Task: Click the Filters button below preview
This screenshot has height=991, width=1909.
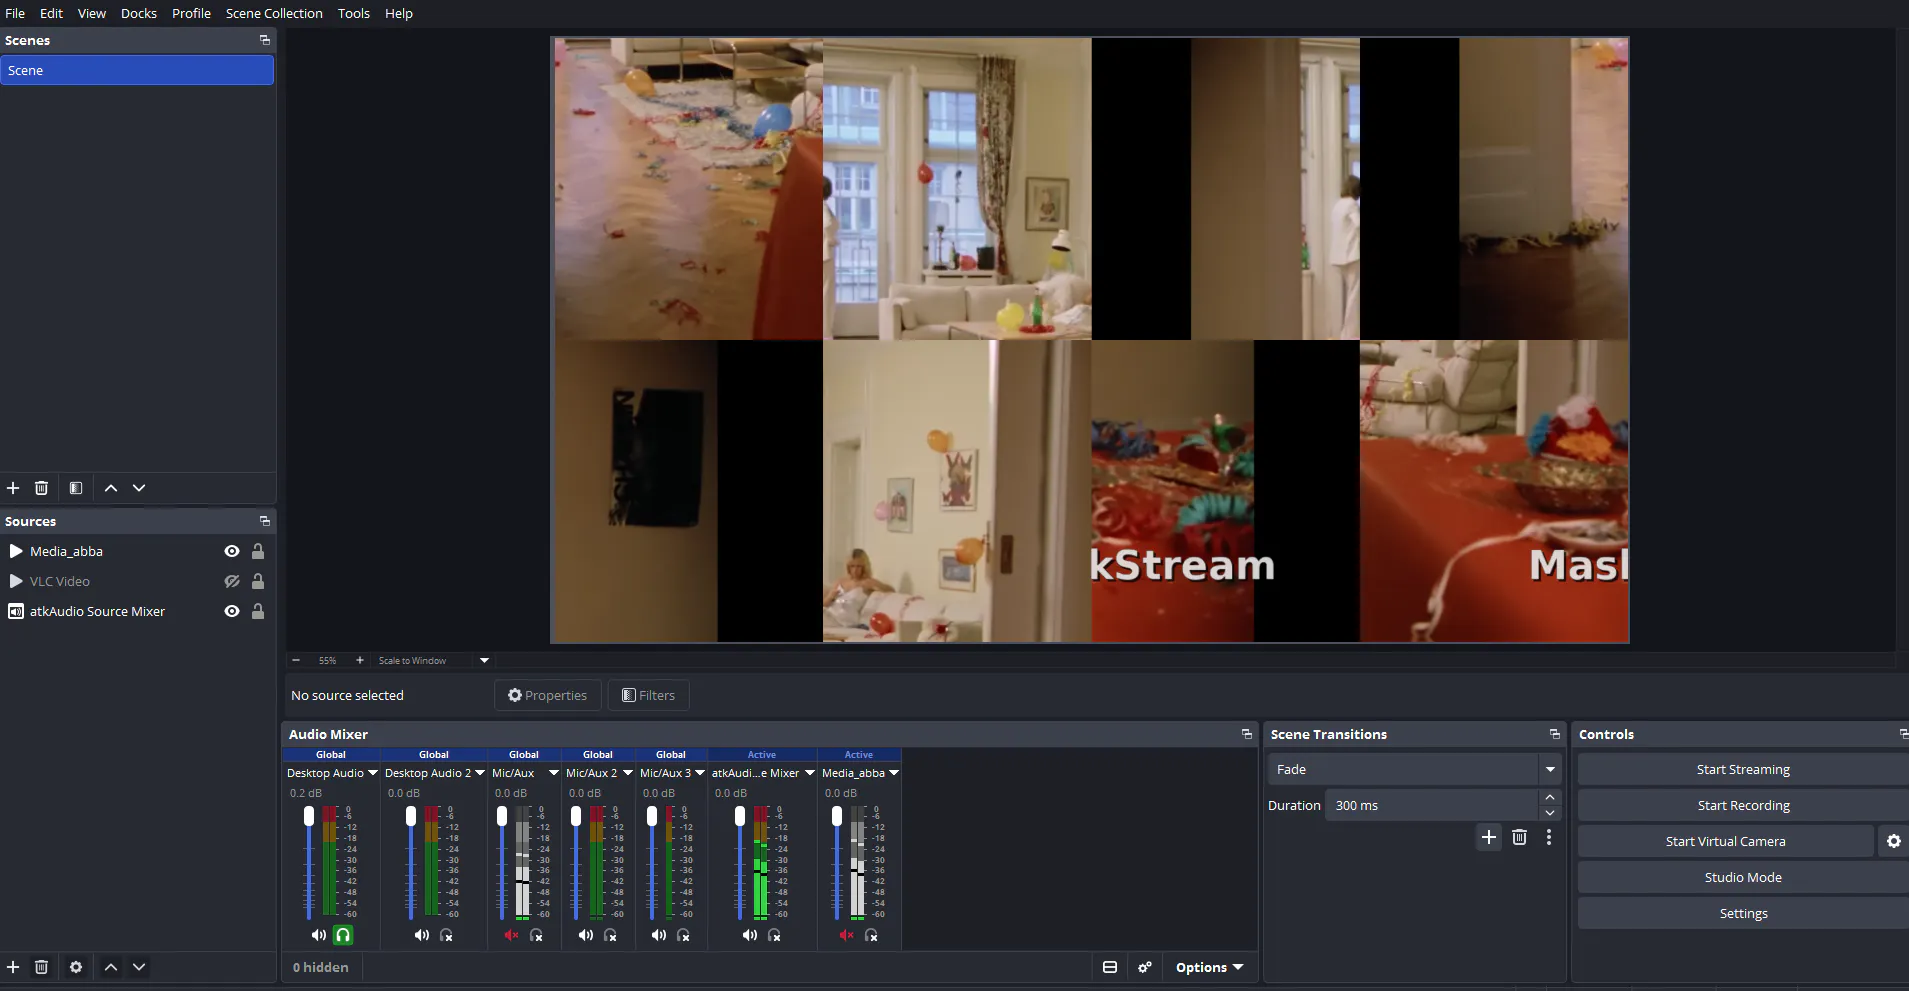Action: pos(648,695)
